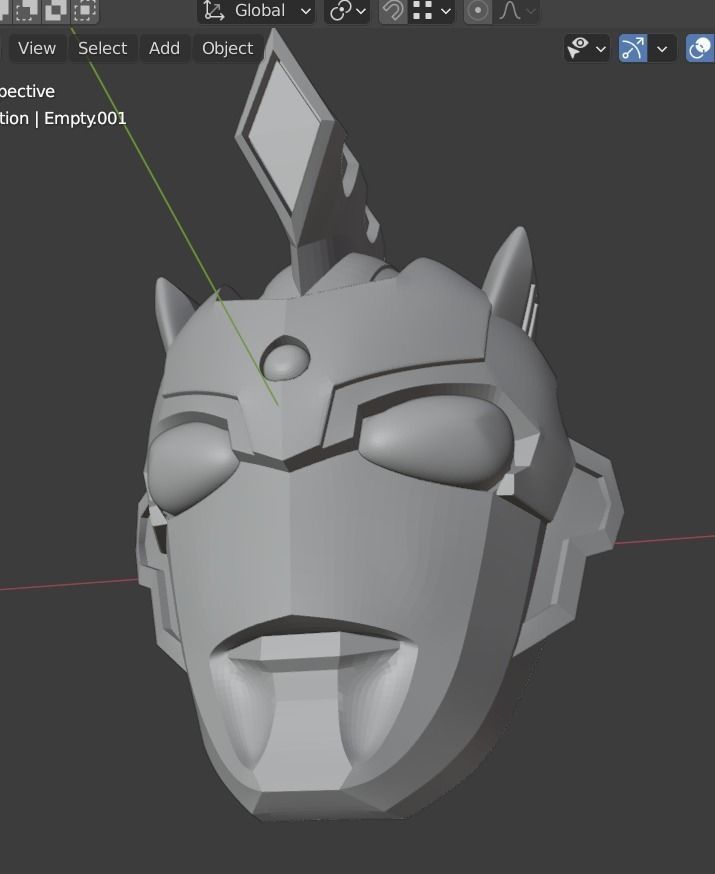Toggle the viewport overlays button

pyautogui.click(x=701, y=48)
